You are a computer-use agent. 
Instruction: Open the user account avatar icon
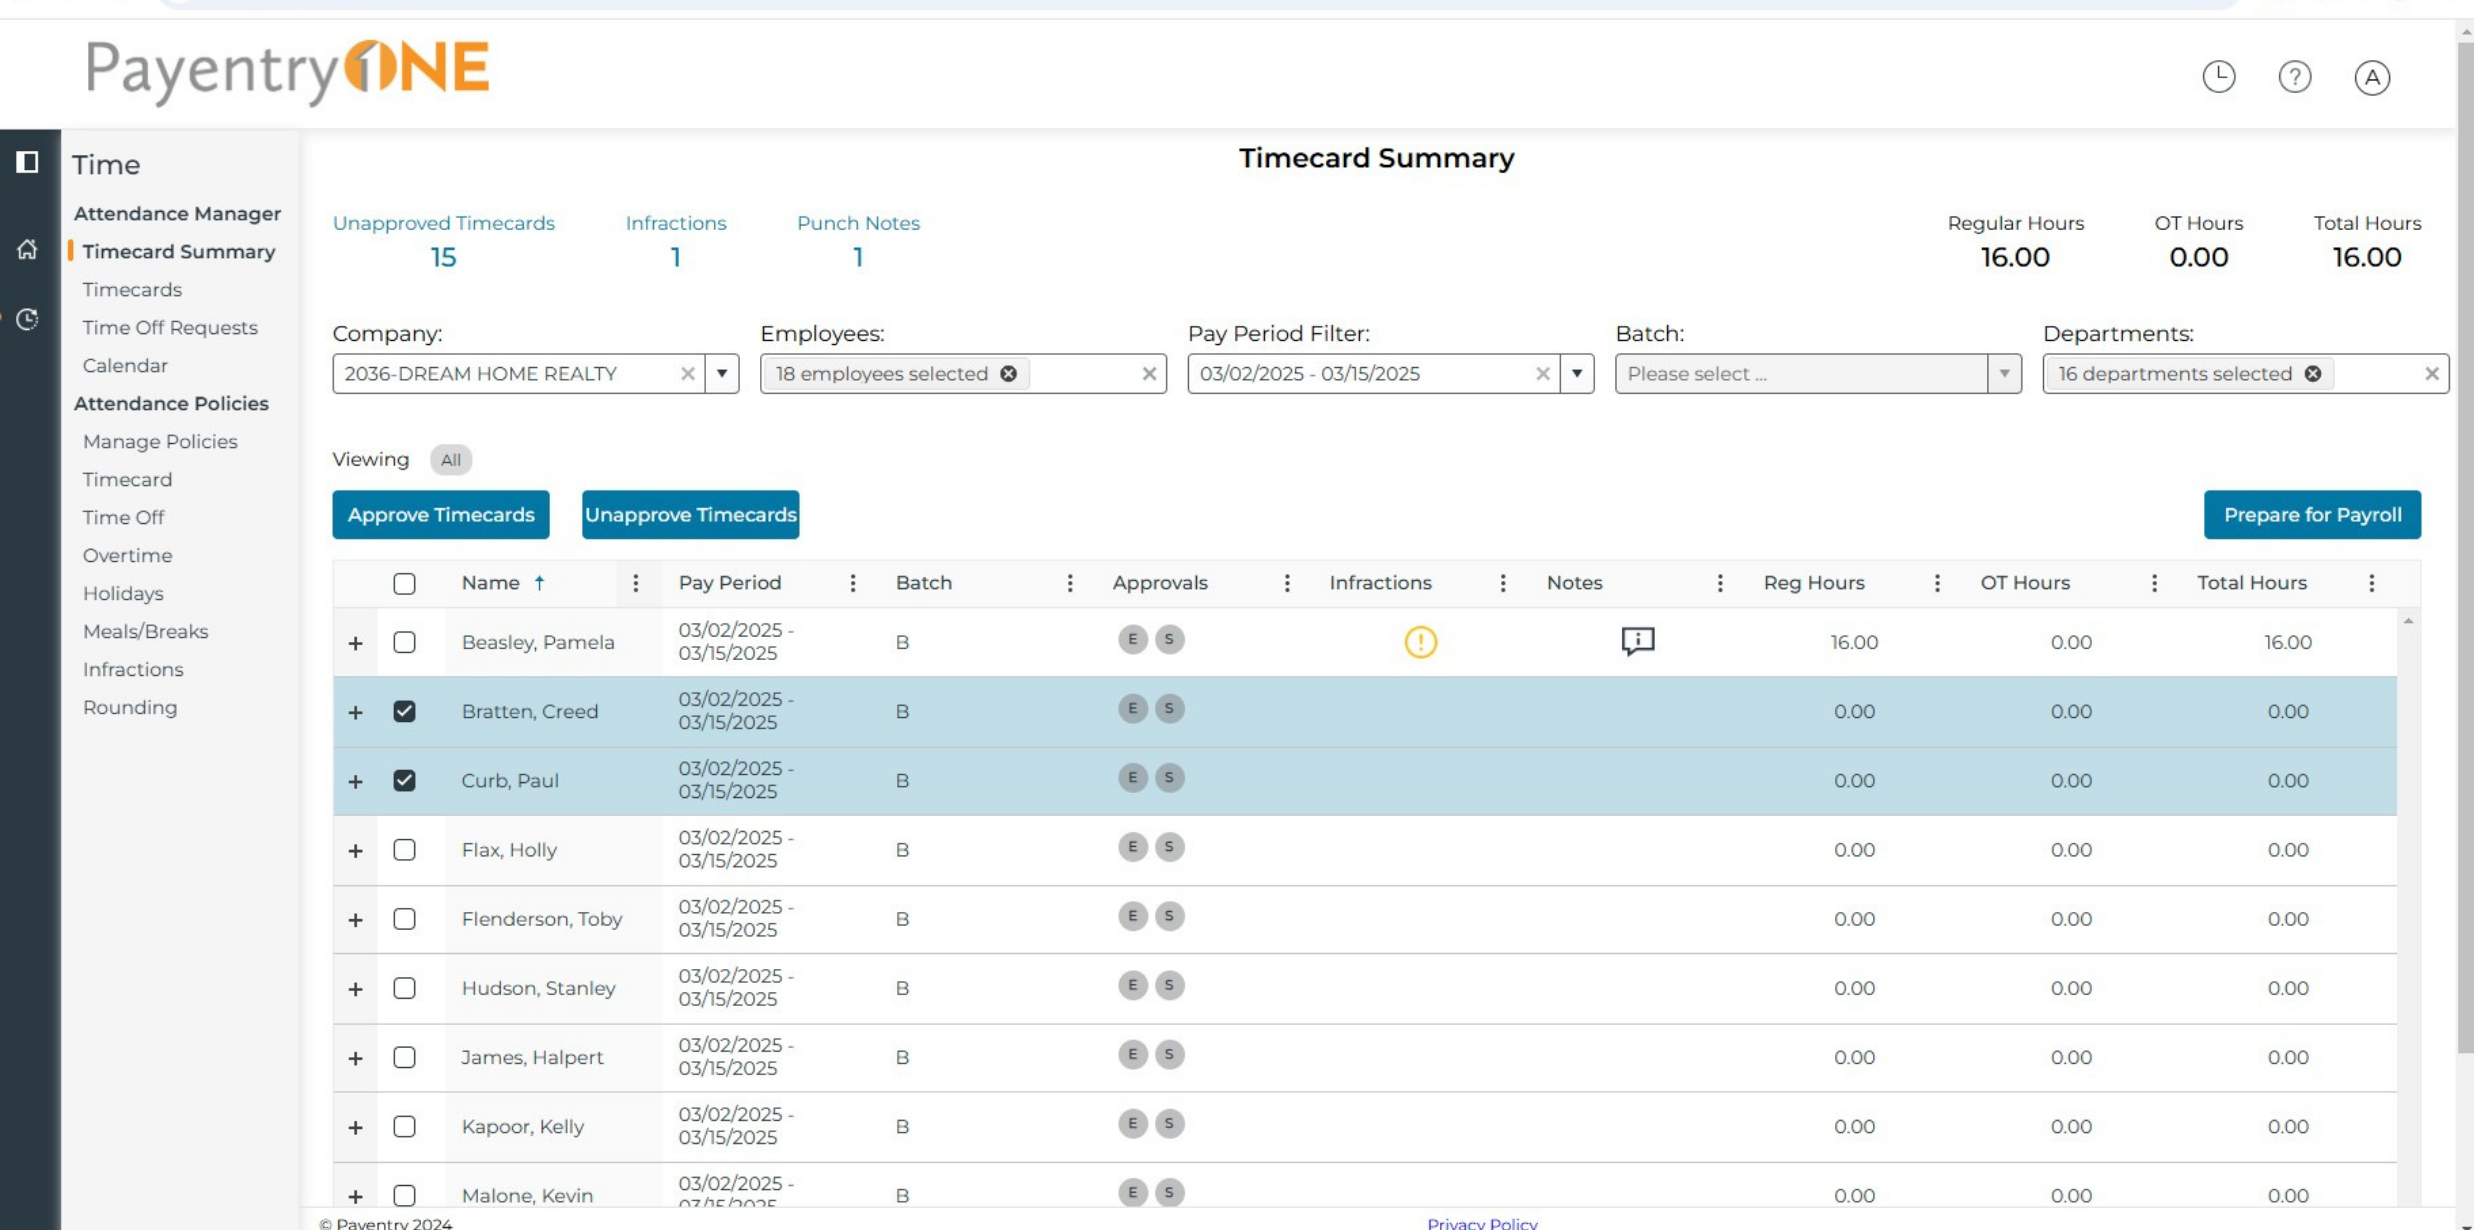[x=2371, y=77]
